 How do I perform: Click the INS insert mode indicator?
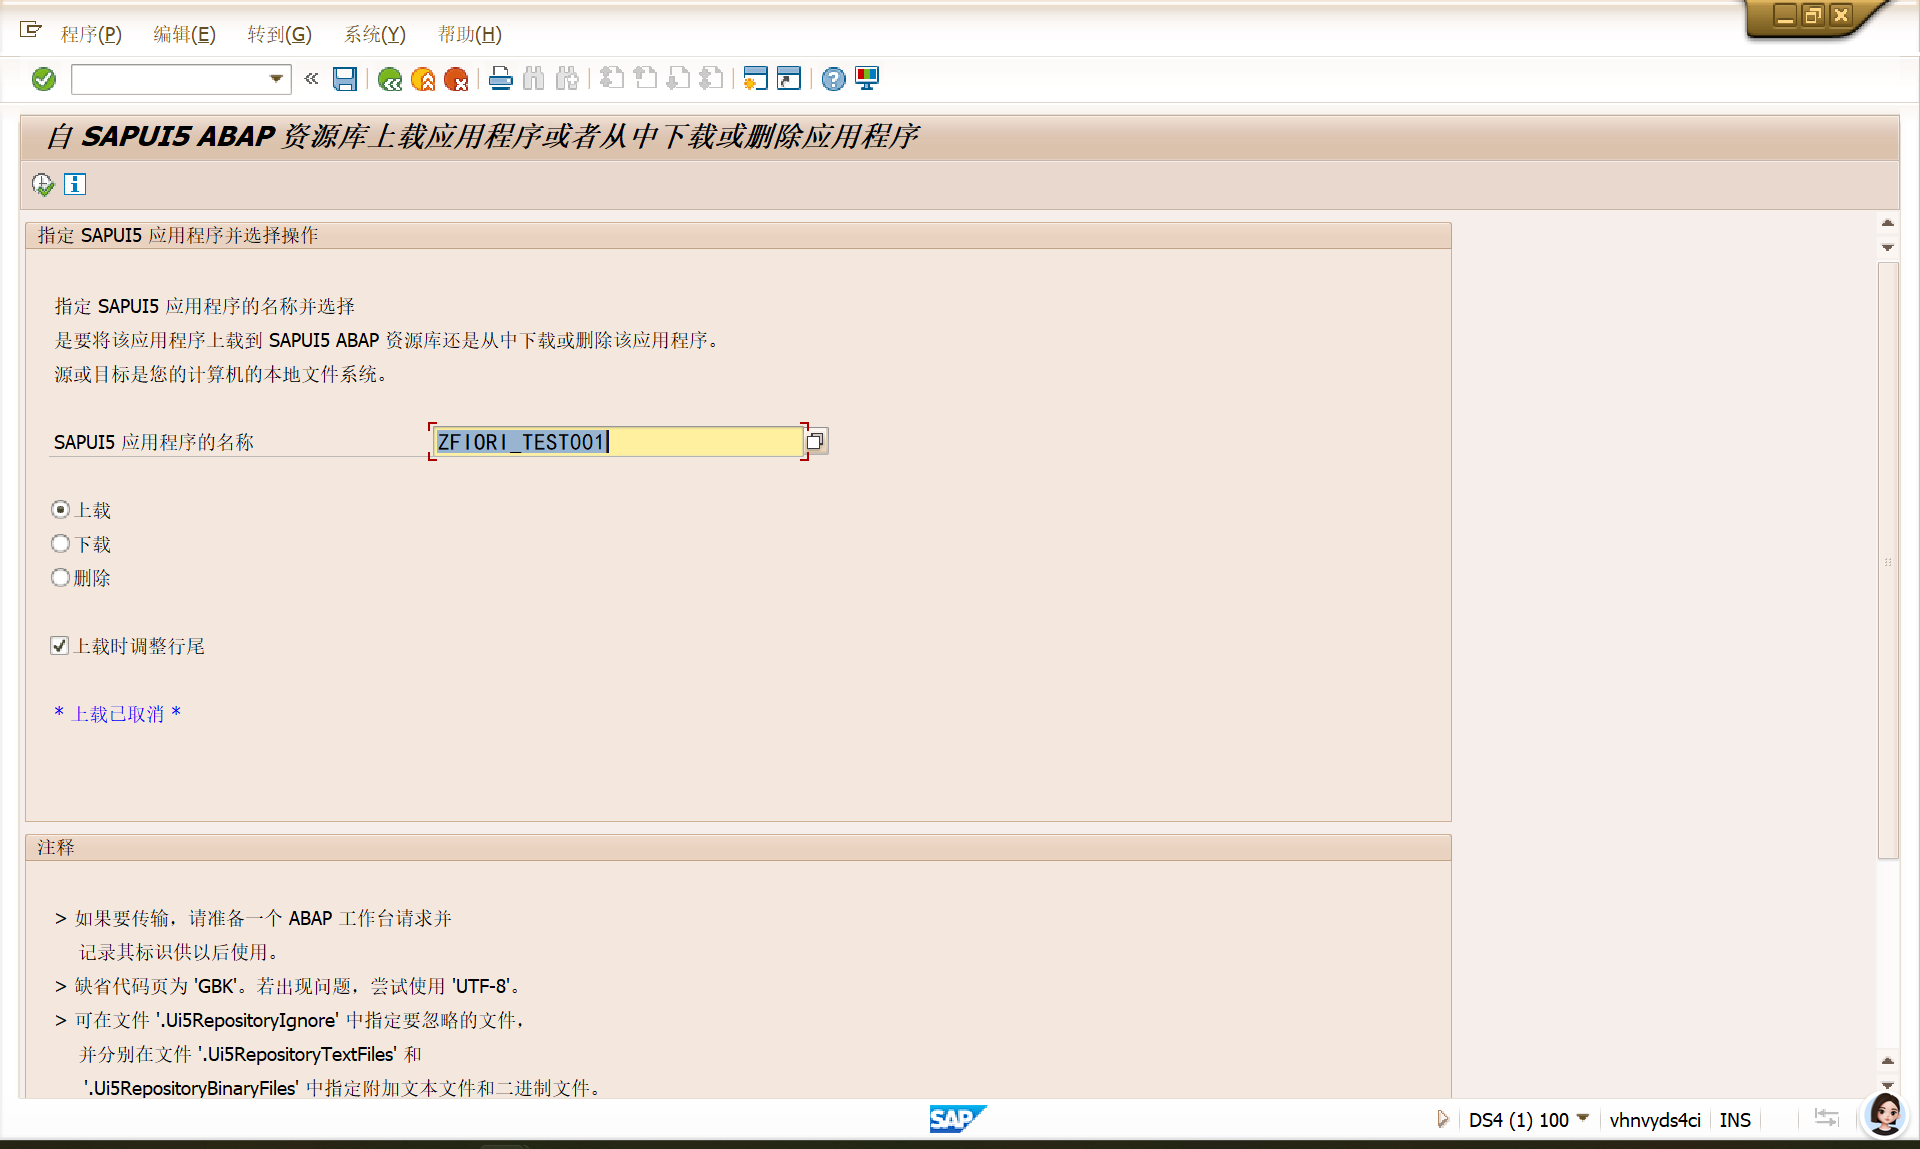point(1735,1120)
